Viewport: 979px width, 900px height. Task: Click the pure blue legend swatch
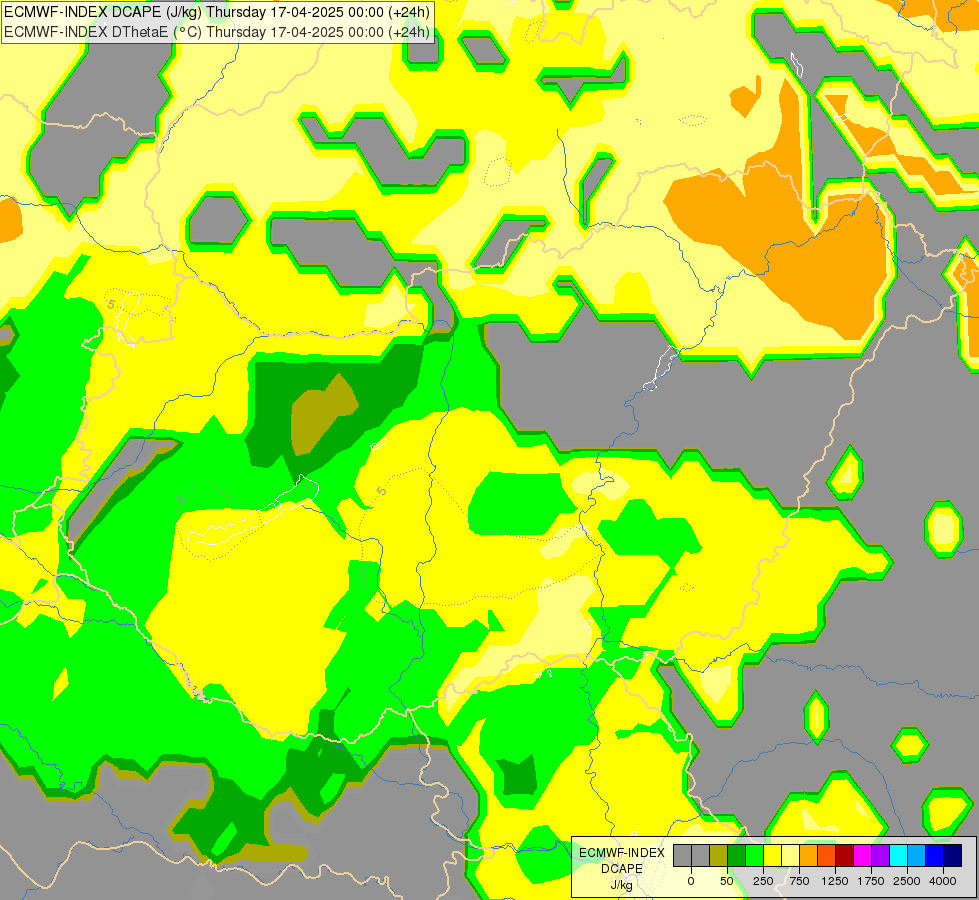pos(935,856)
